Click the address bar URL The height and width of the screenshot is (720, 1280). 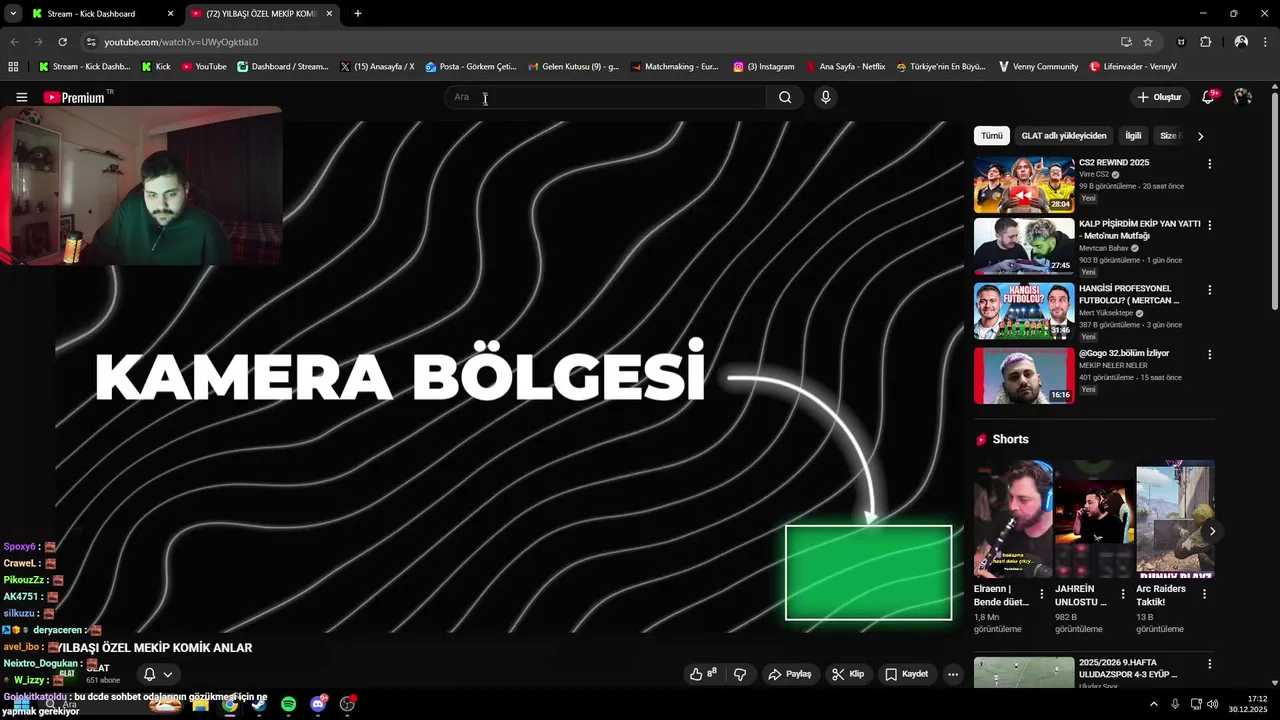point(181,42)
